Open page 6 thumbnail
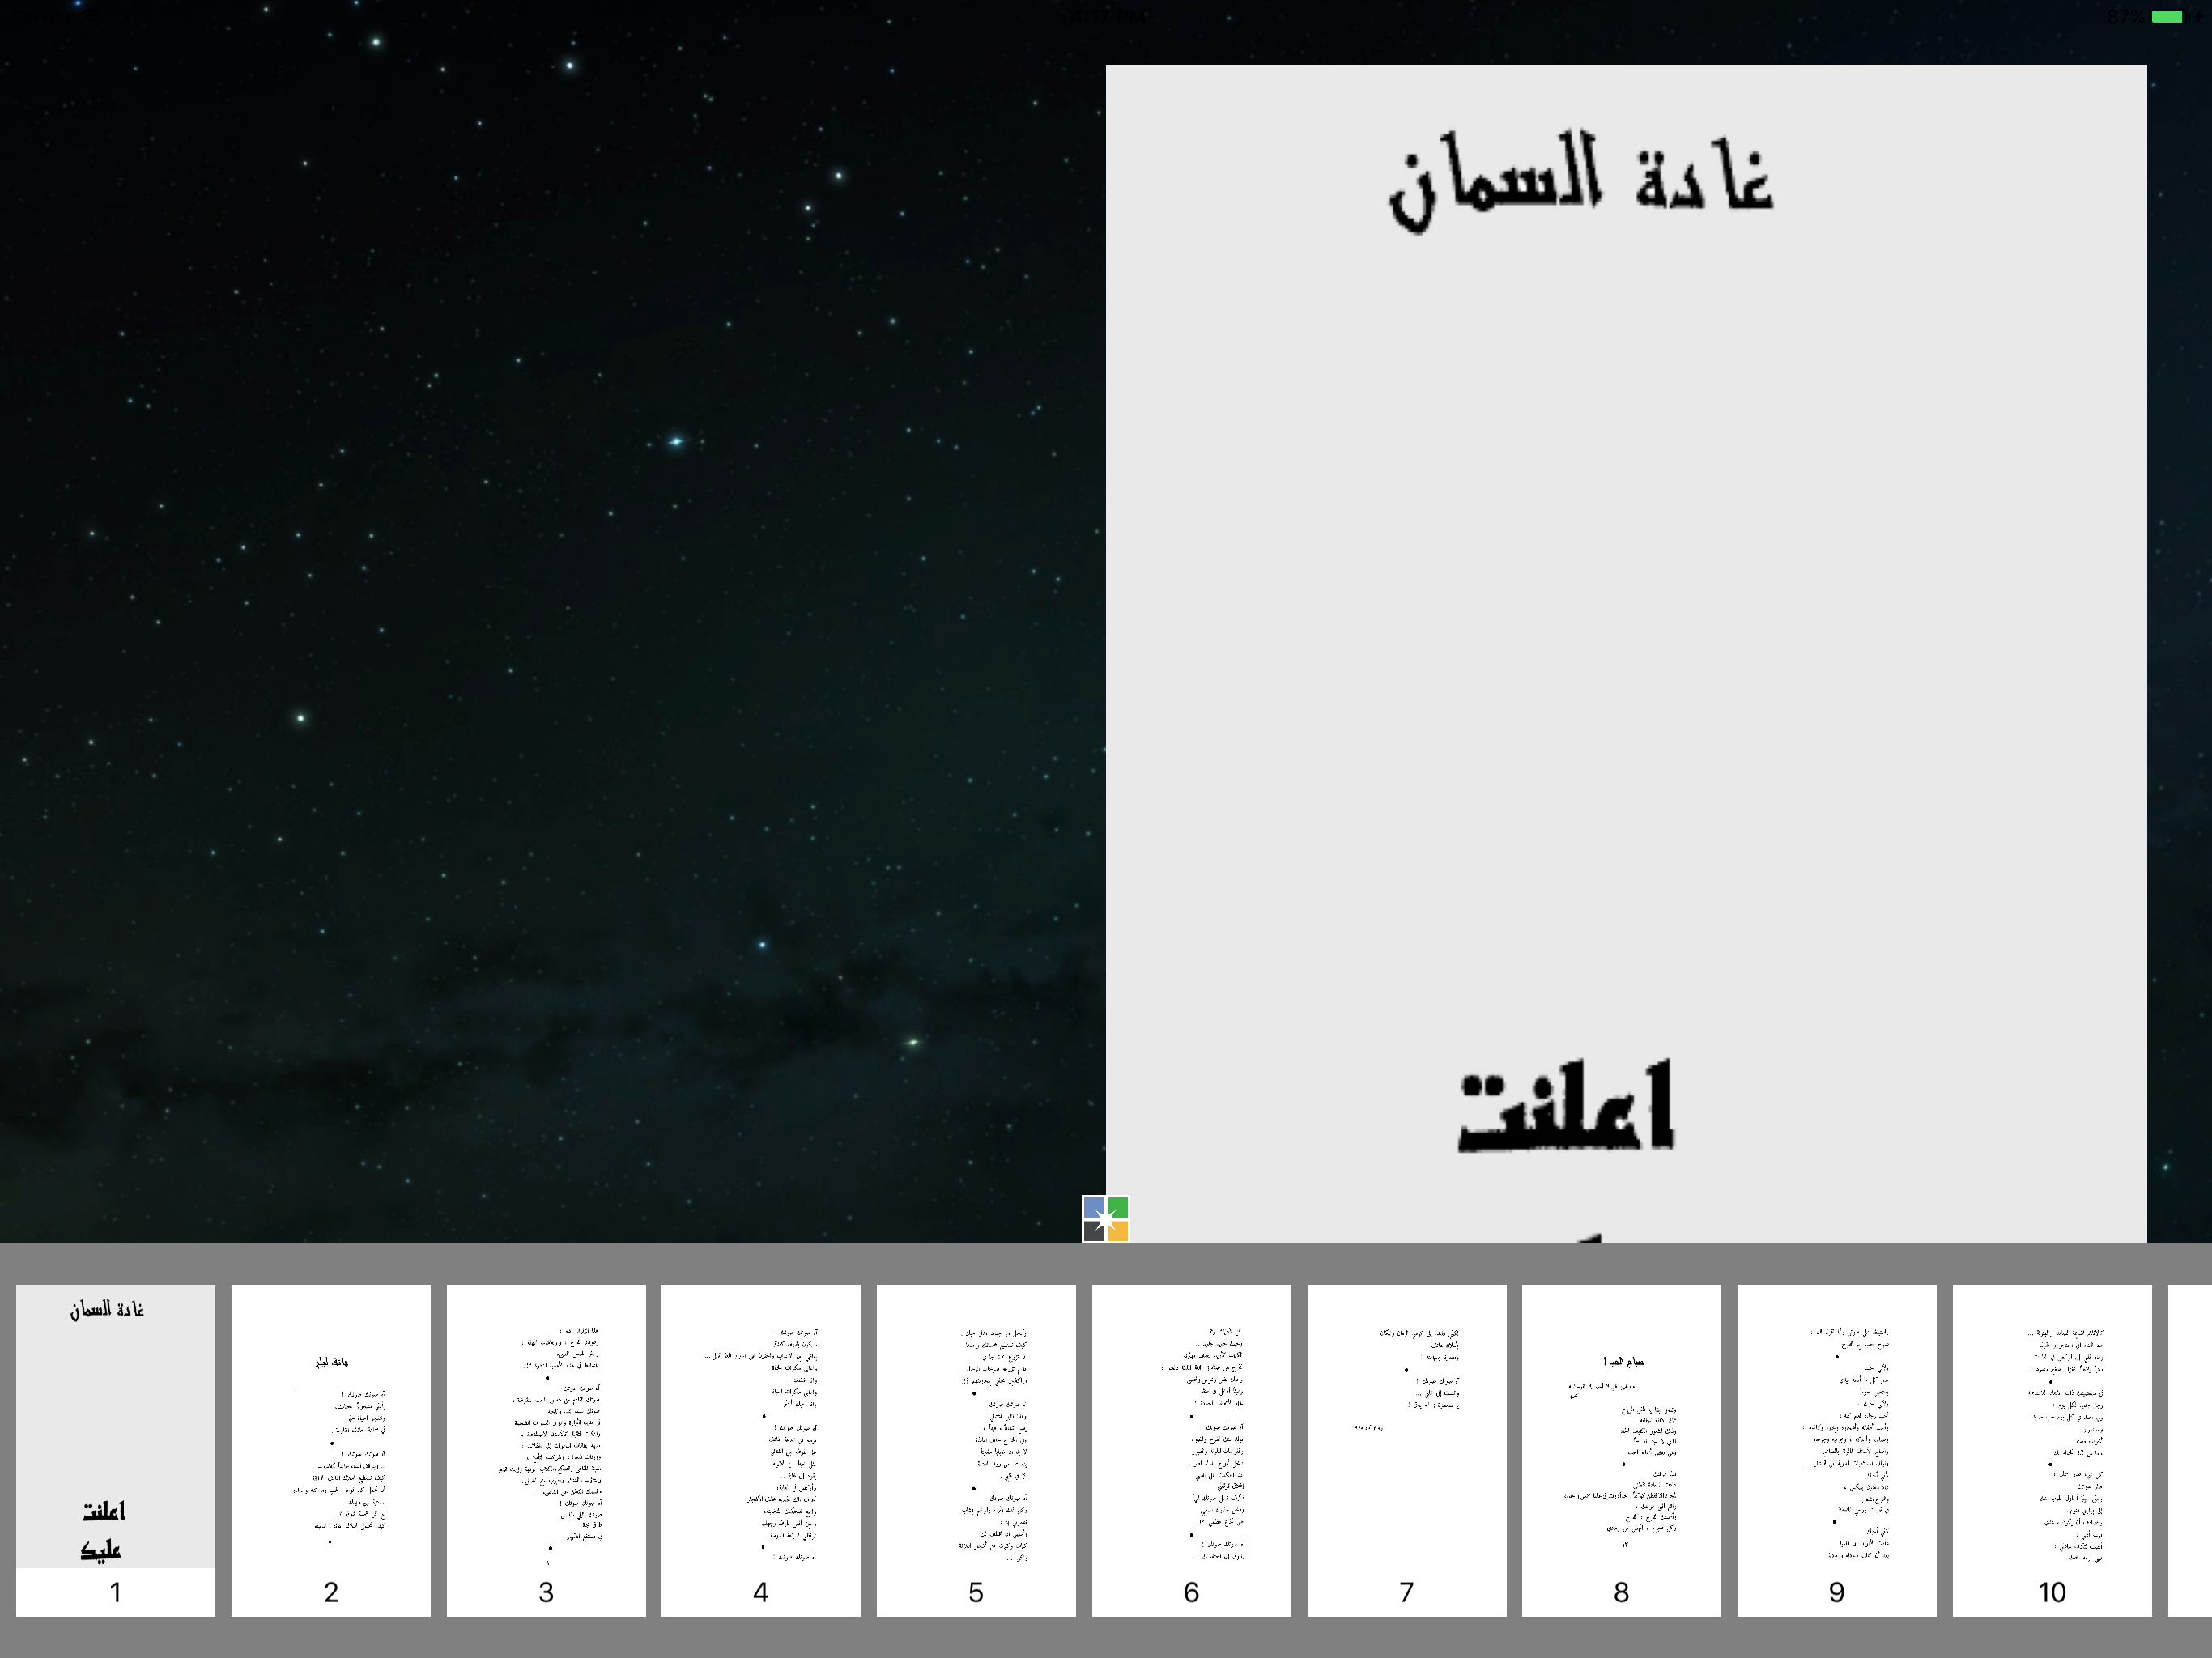The width and height of the screenshot is (2212, 1658). 1191,1450
